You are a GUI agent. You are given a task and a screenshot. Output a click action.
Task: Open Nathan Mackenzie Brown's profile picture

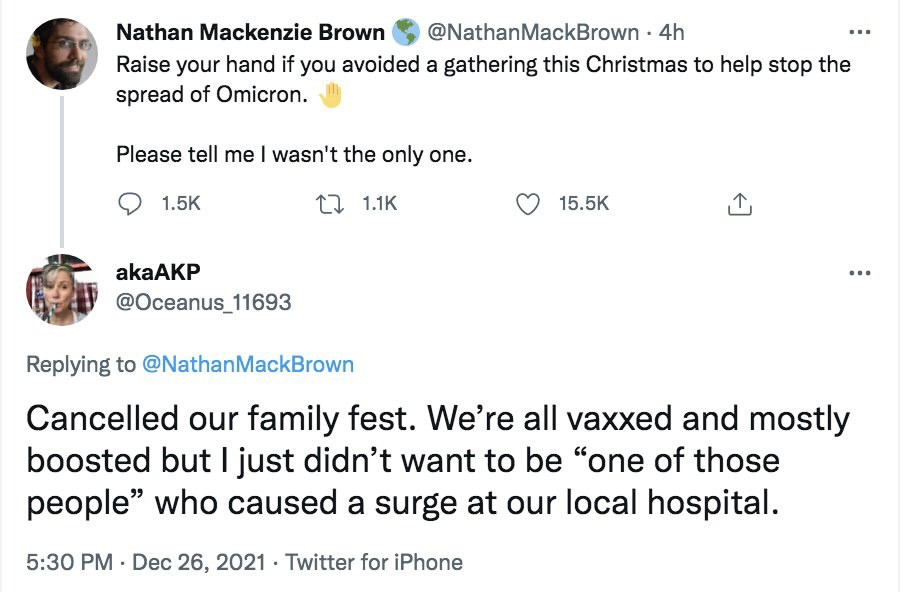(61, 52)
